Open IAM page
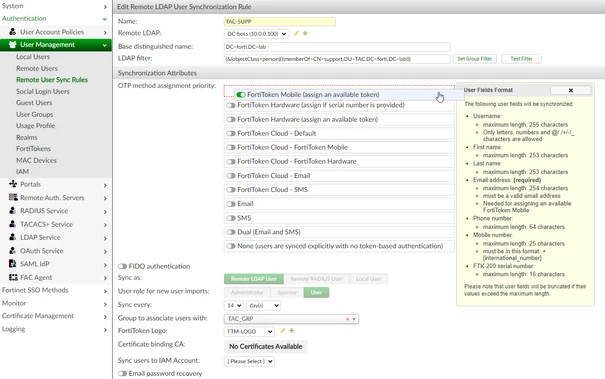Image resolution: width=605 pixels, height=379 pixels. tap(22, 171)
